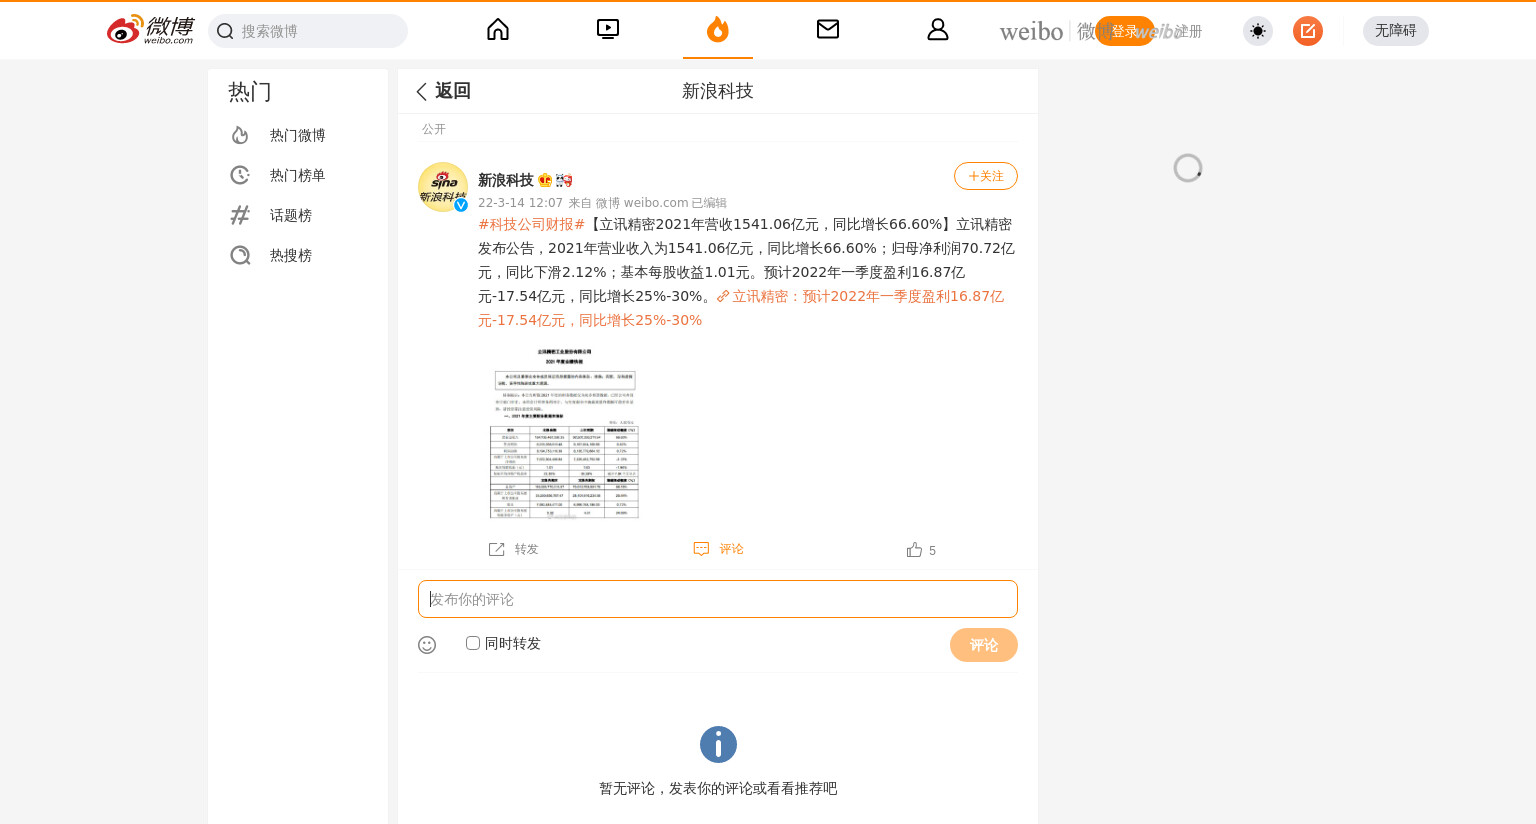Click the 公开 visibility label
This screenshot has height=824, width=1536.
point(434,129)
